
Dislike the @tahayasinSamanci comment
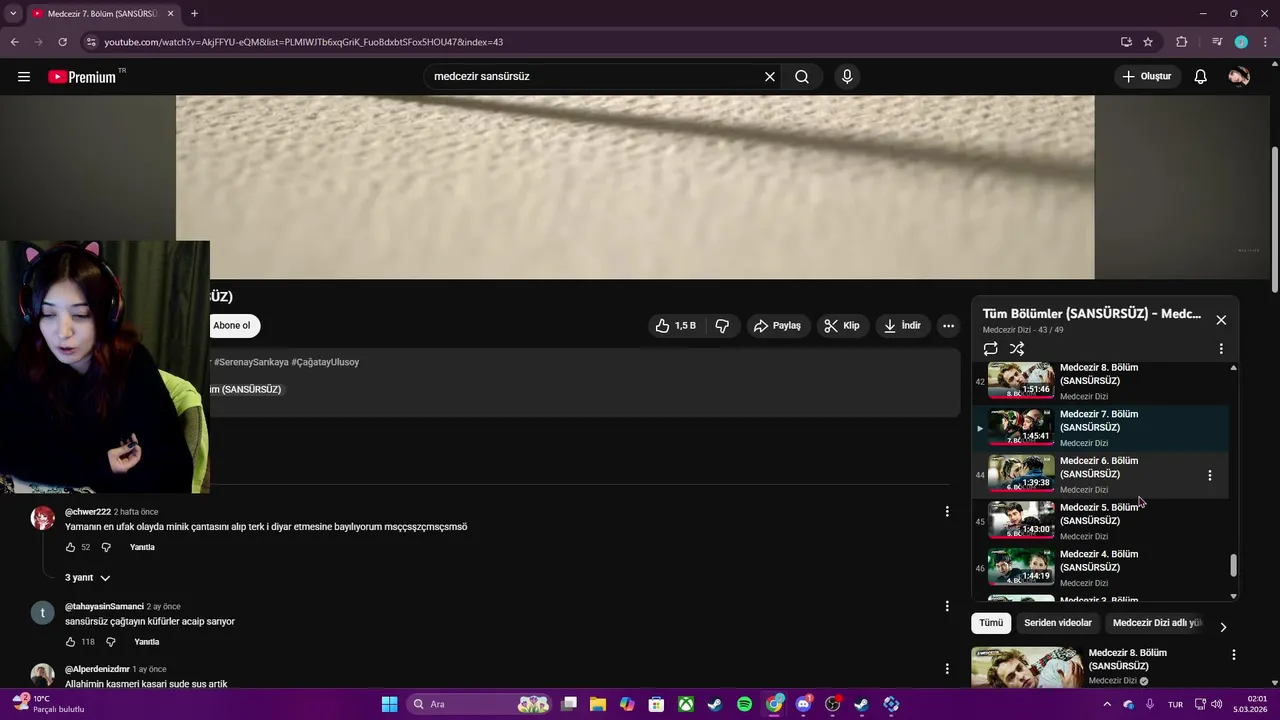point(110,642)
